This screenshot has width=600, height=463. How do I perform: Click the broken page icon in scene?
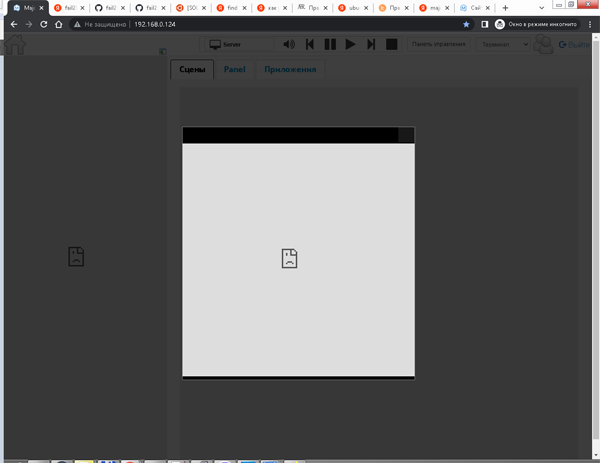tap(289, 258)
